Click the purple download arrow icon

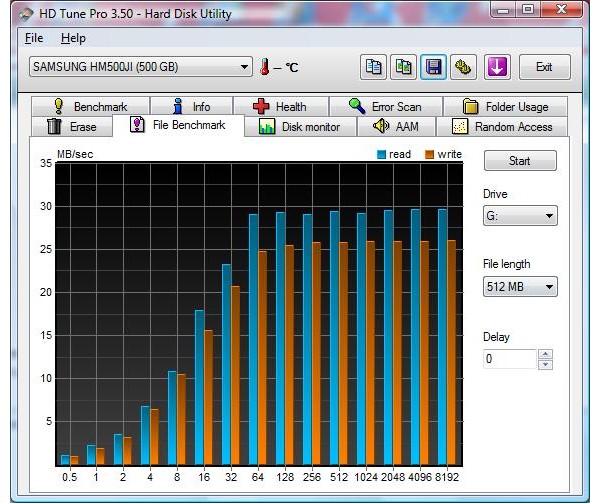pyautogui.click(x=497, y=67)
